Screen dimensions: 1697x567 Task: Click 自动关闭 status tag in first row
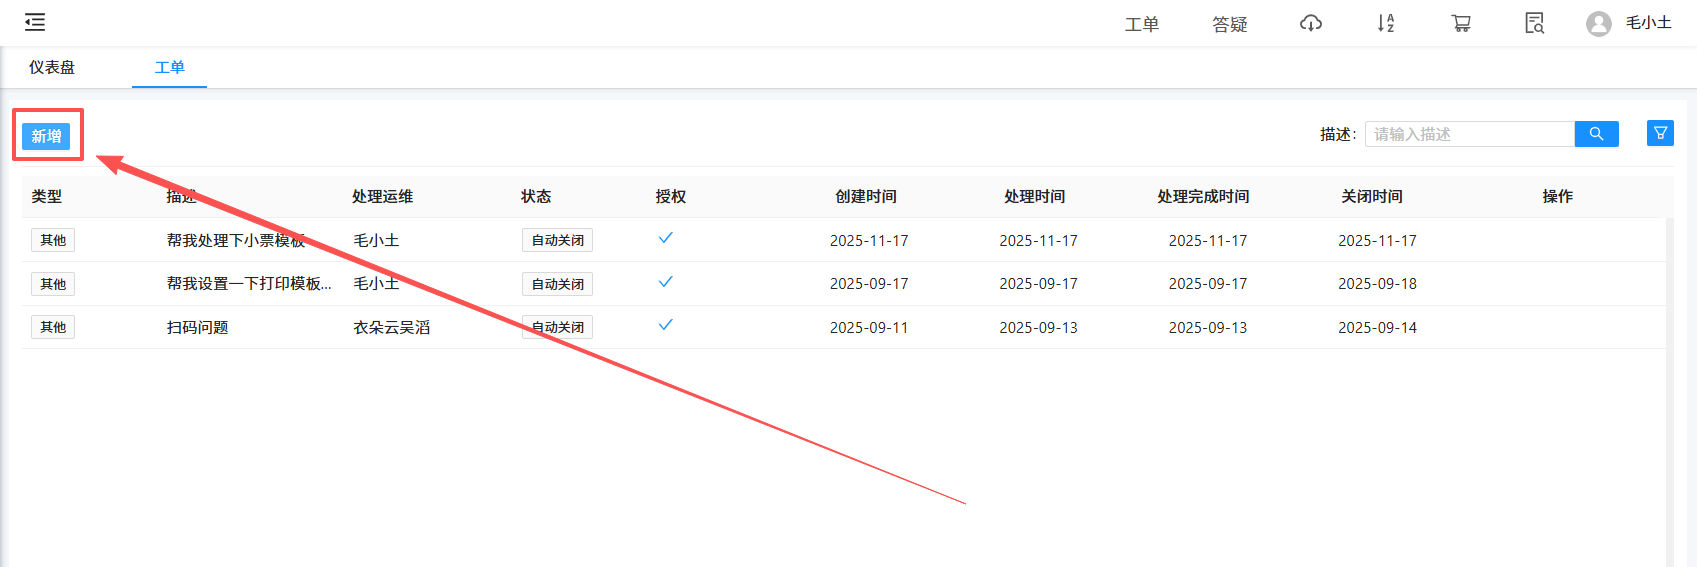point(557,240)
